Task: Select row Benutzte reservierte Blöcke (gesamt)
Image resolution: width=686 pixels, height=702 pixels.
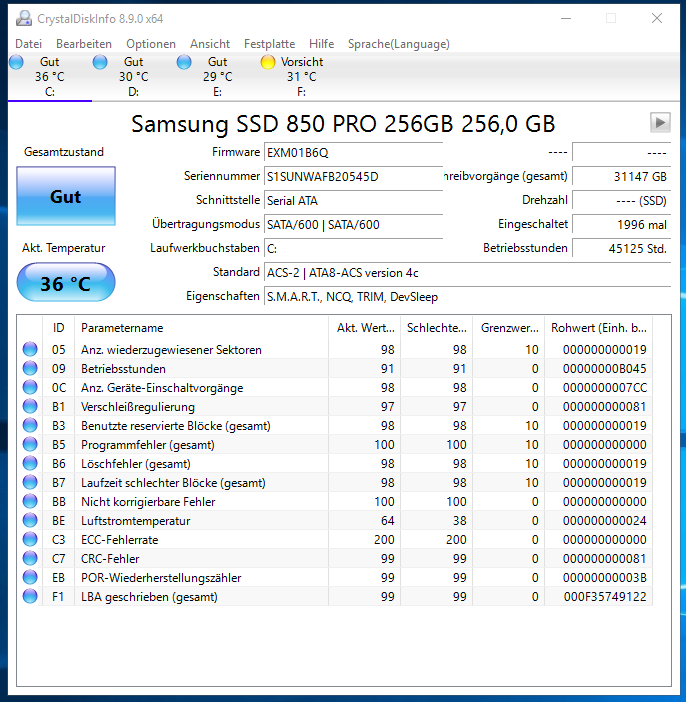Action: [334, 425]
